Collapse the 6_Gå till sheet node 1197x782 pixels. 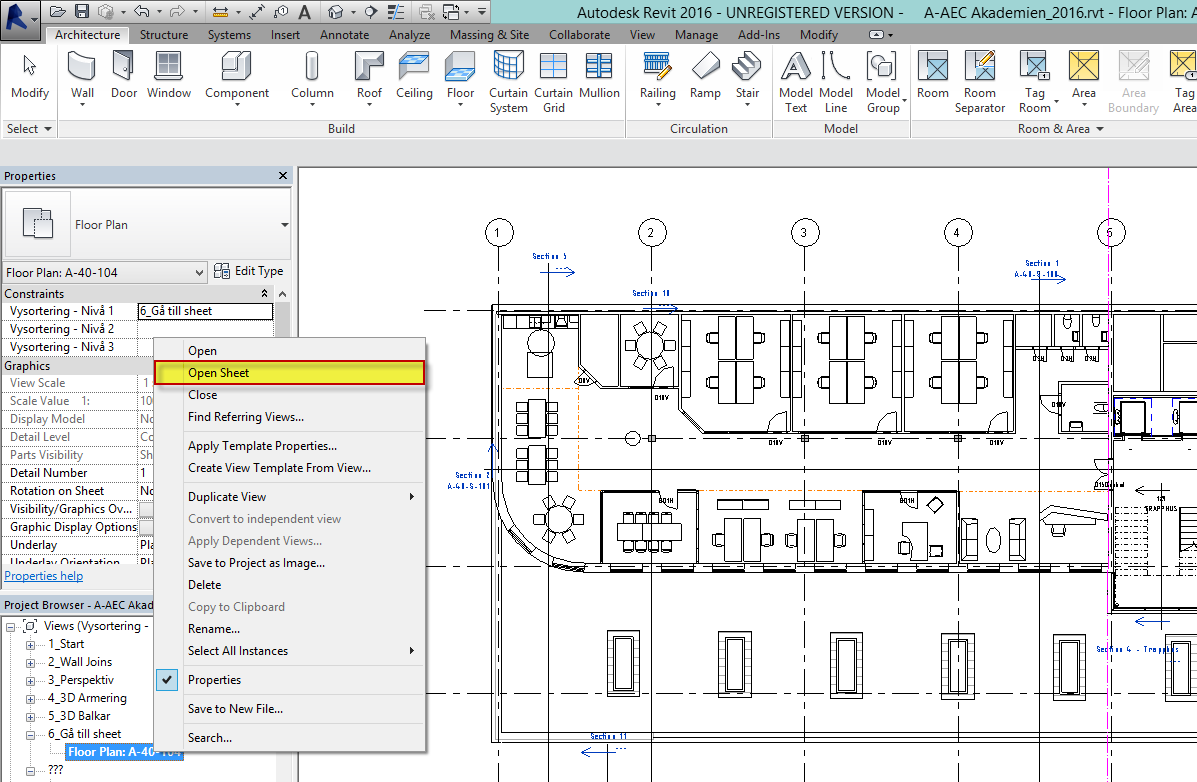point(31,735)
